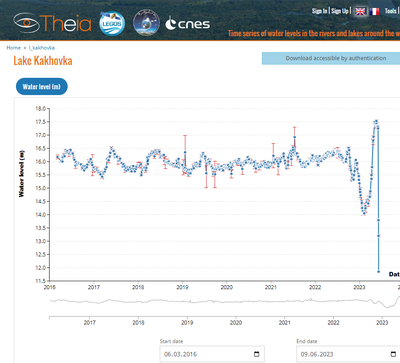The height and width of the screenshot is (363, 400).
Task: Click the peak data point near 17.5 m
Action: 376,122
